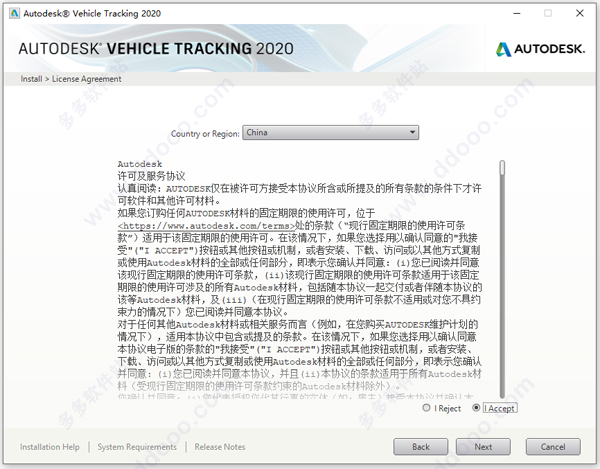Click the License Agreement breadcrumb text
Screen dimensions: 600x469
[x=86, y=79]
